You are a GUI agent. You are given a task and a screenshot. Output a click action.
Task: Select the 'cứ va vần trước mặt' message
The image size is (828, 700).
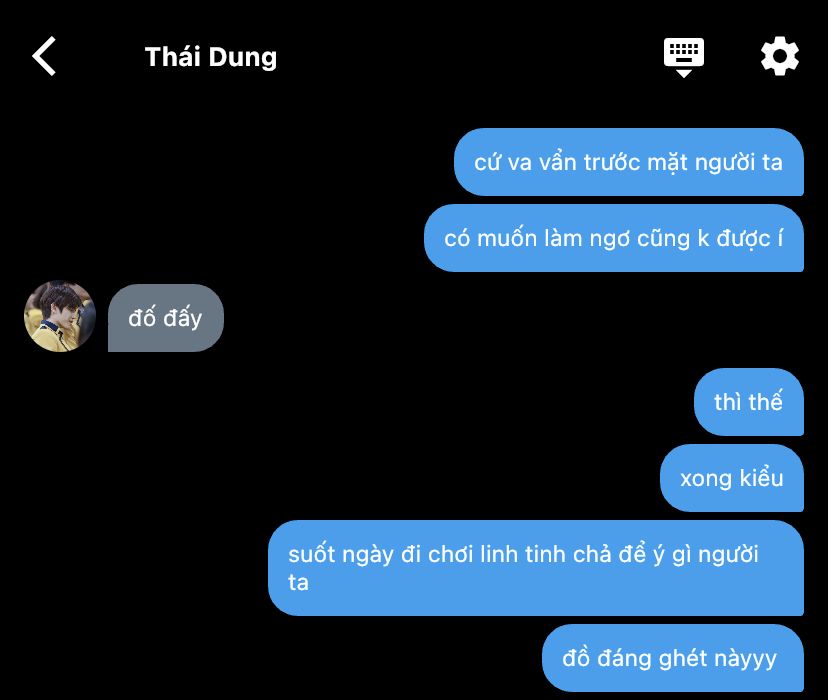pos(628,162)
